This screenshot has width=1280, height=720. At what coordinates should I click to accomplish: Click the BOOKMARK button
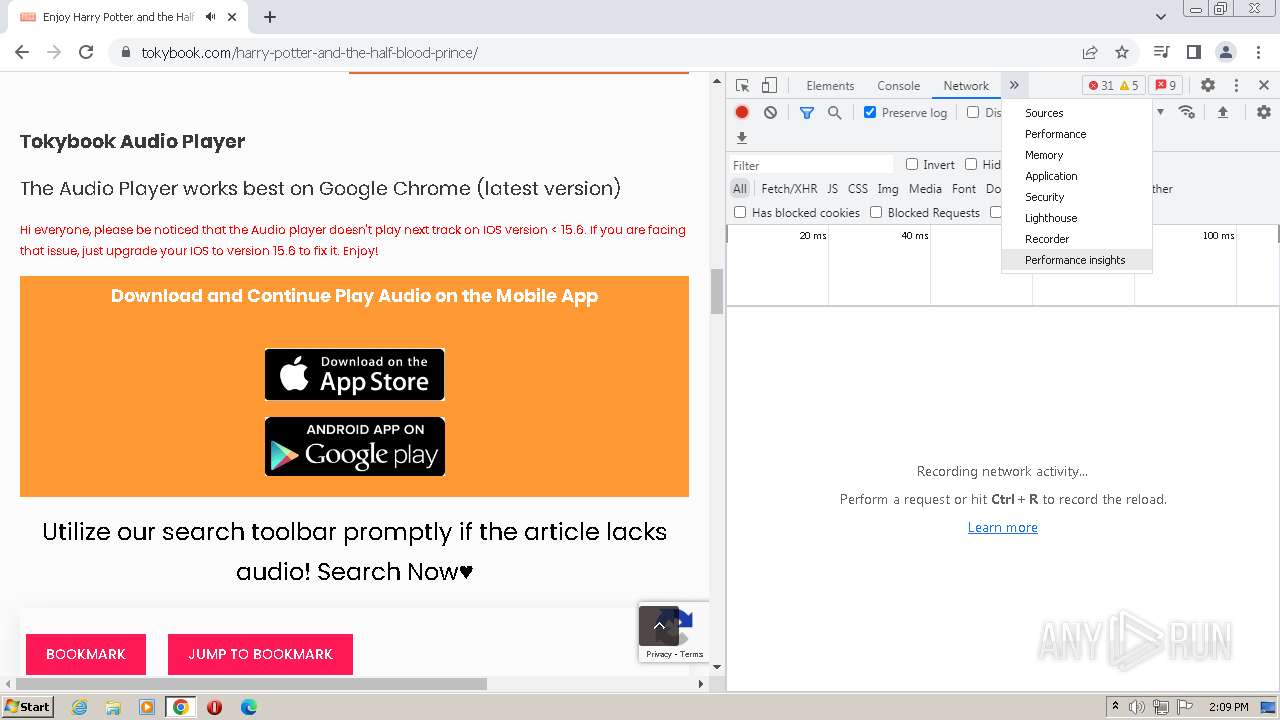click(x=86, y=654)
